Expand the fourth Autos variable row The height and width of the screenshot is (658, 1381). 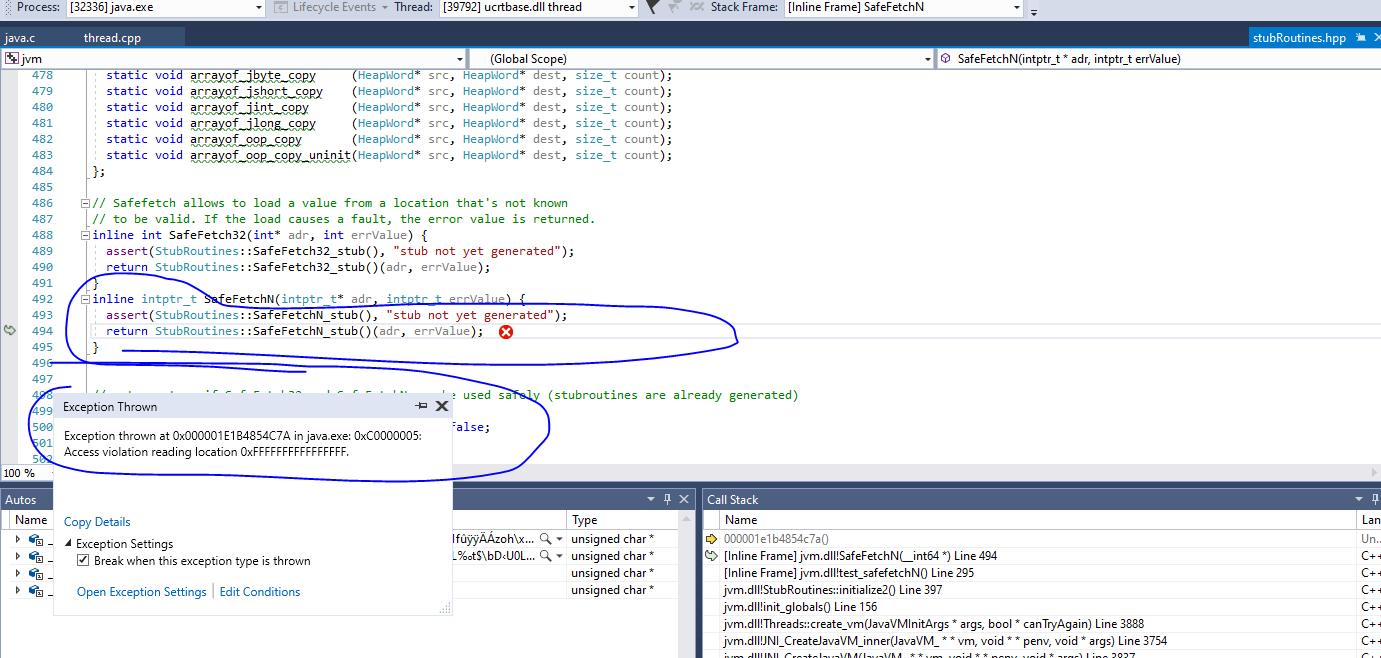[18, 590]
